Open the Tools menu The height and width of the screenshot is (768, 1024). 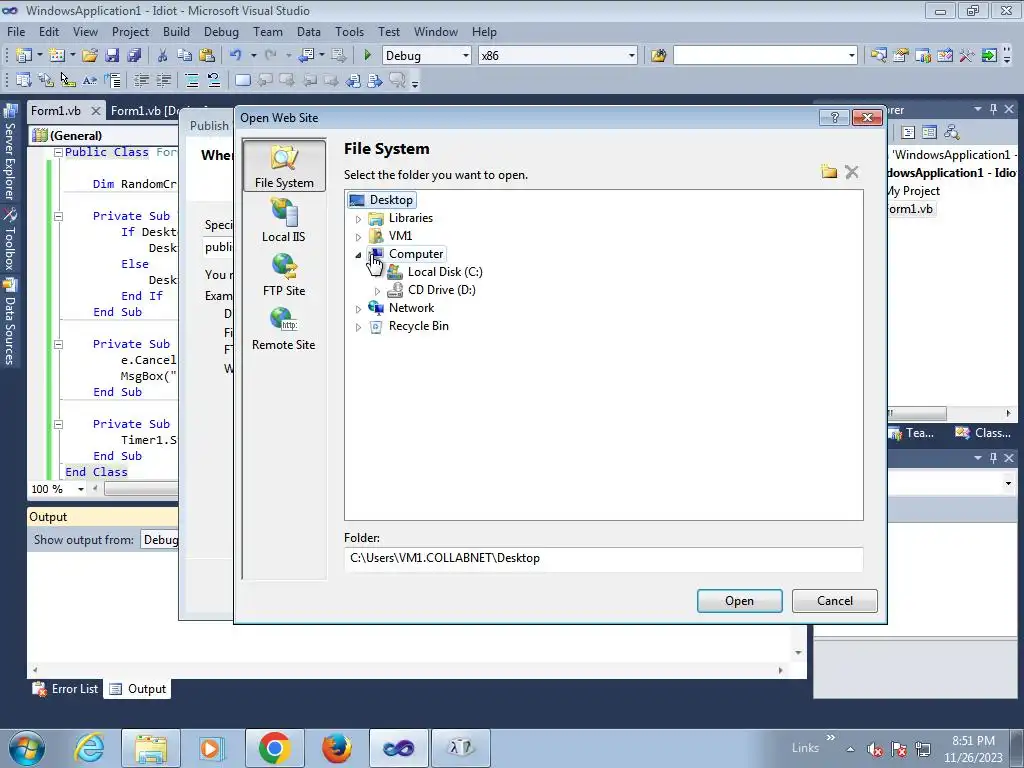click(x=349, y=31)
